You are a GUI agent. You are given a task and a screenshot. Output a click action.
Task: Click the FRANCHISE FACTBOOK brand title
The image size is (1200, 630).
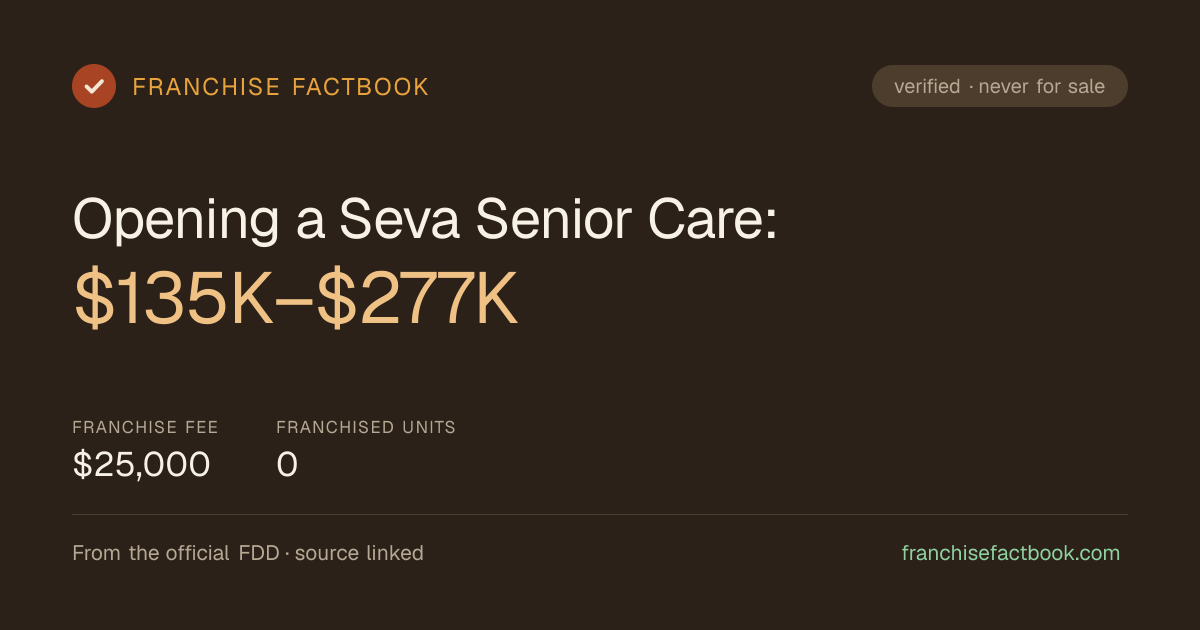pos(281,87)
